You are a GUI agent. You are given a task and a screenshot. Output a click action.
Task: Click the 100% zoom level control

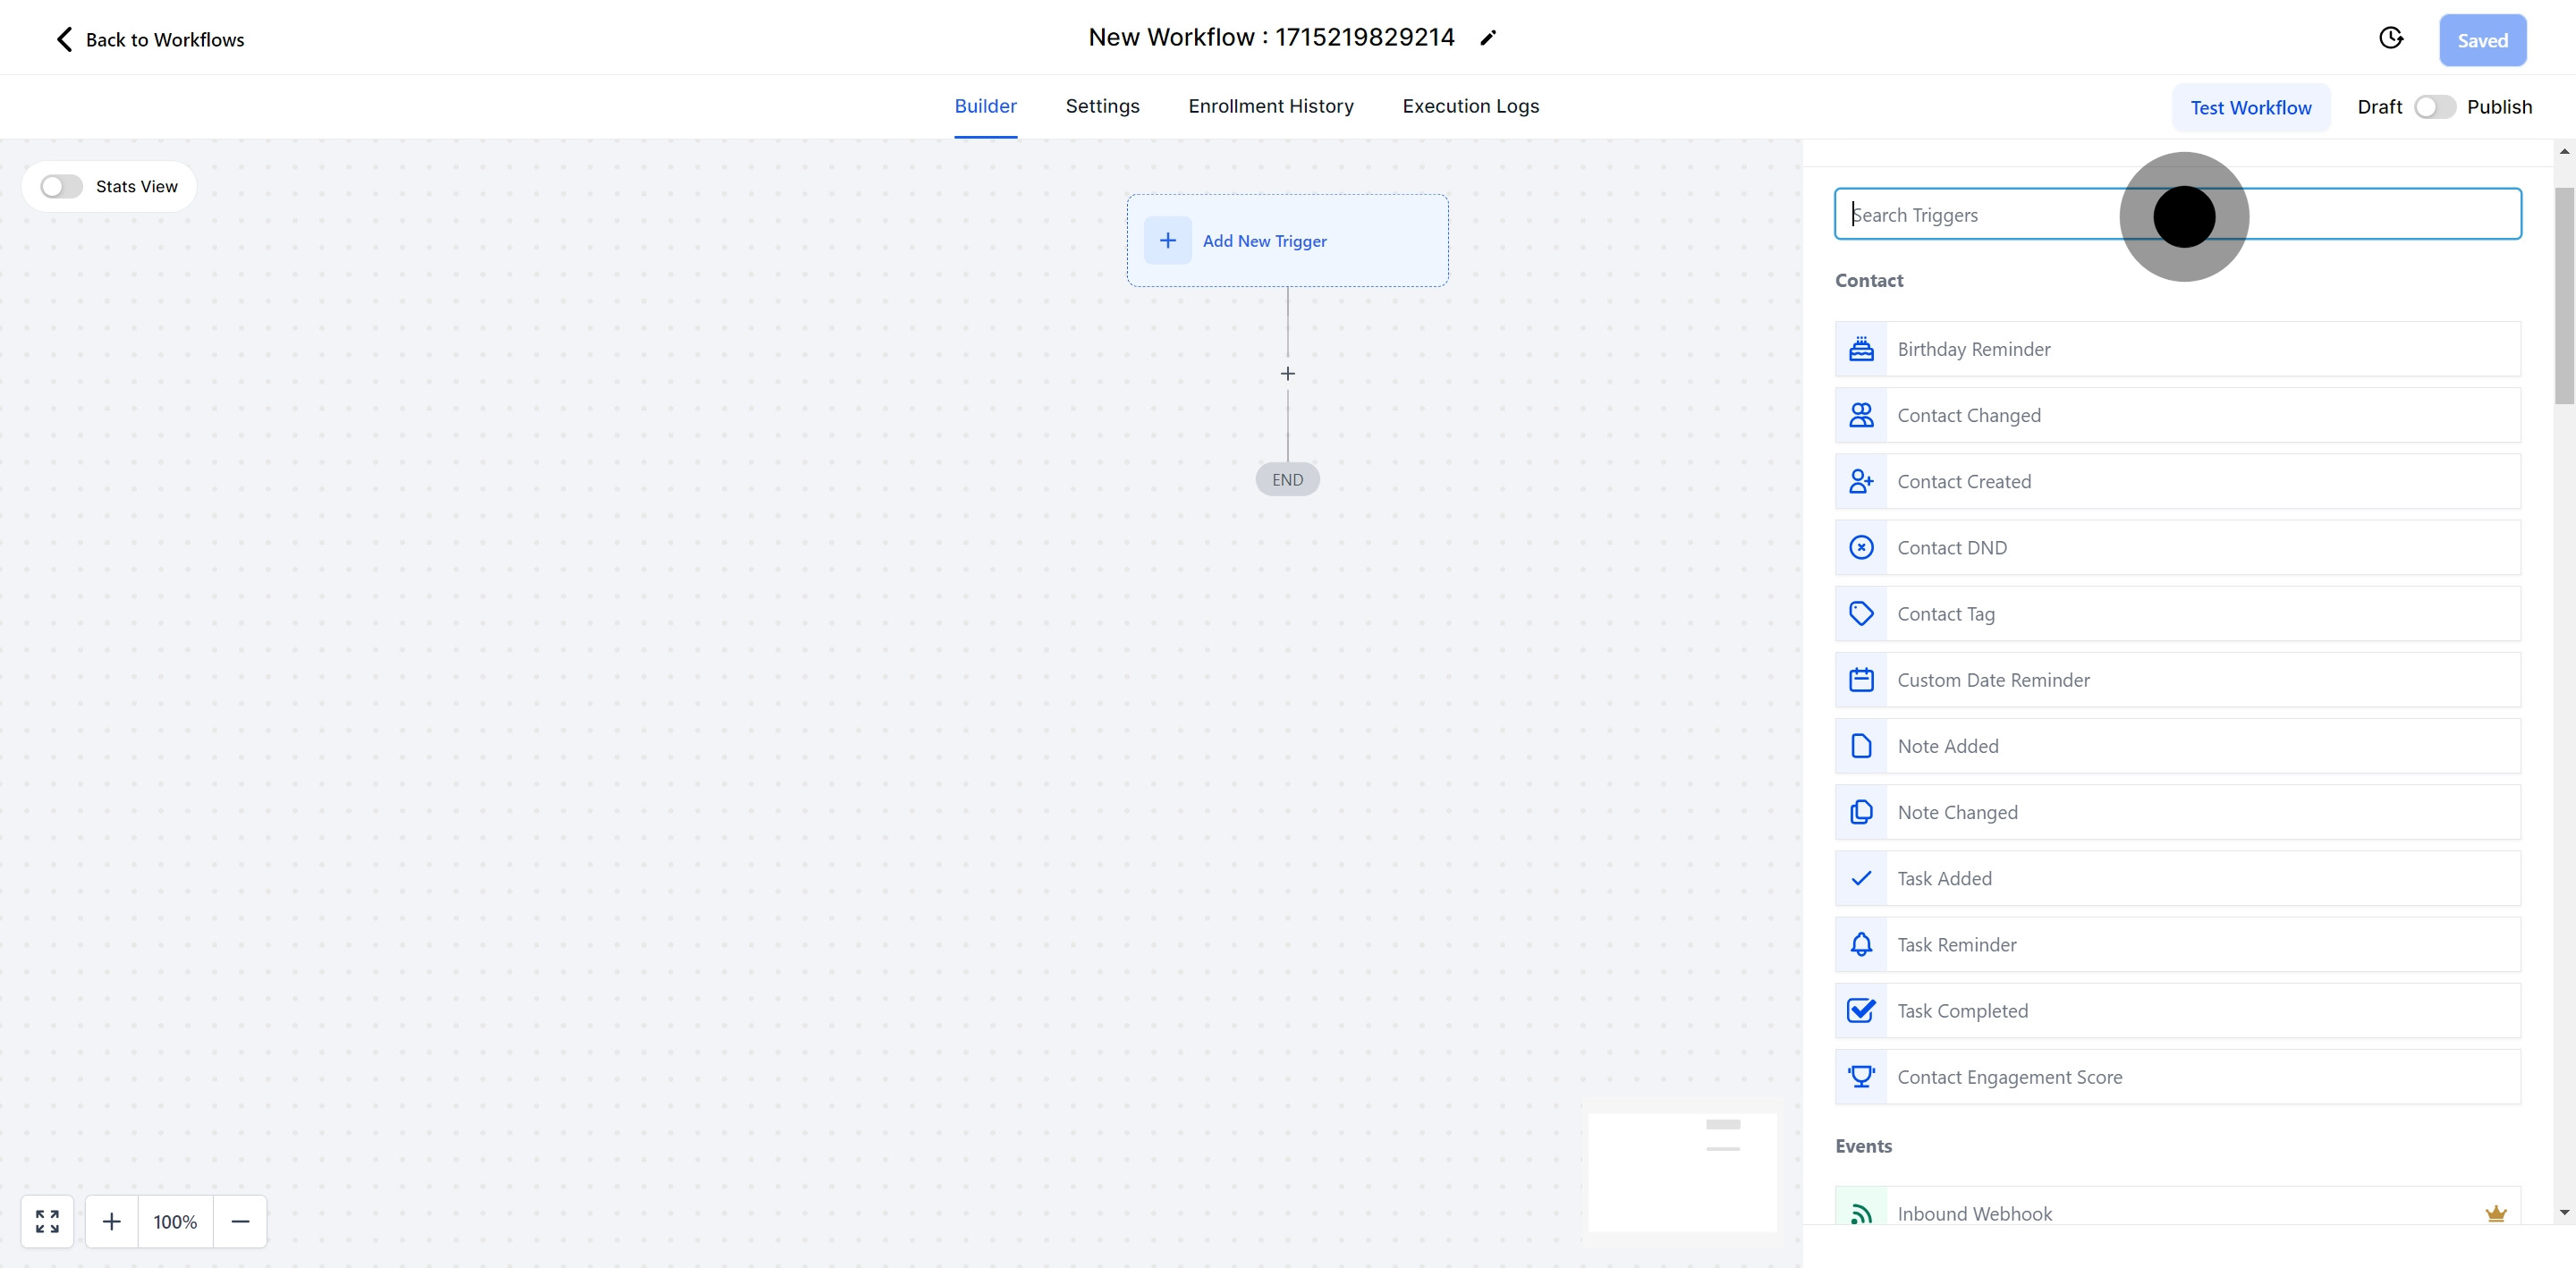click(x=175, y=1221)
